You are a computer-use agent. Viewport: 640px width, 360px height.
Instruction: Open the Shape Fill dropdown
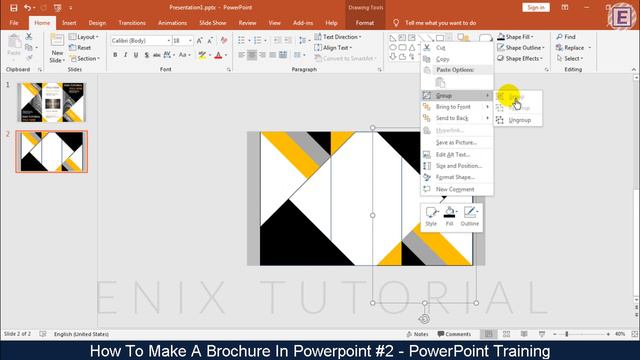click(x=516, y=37)
